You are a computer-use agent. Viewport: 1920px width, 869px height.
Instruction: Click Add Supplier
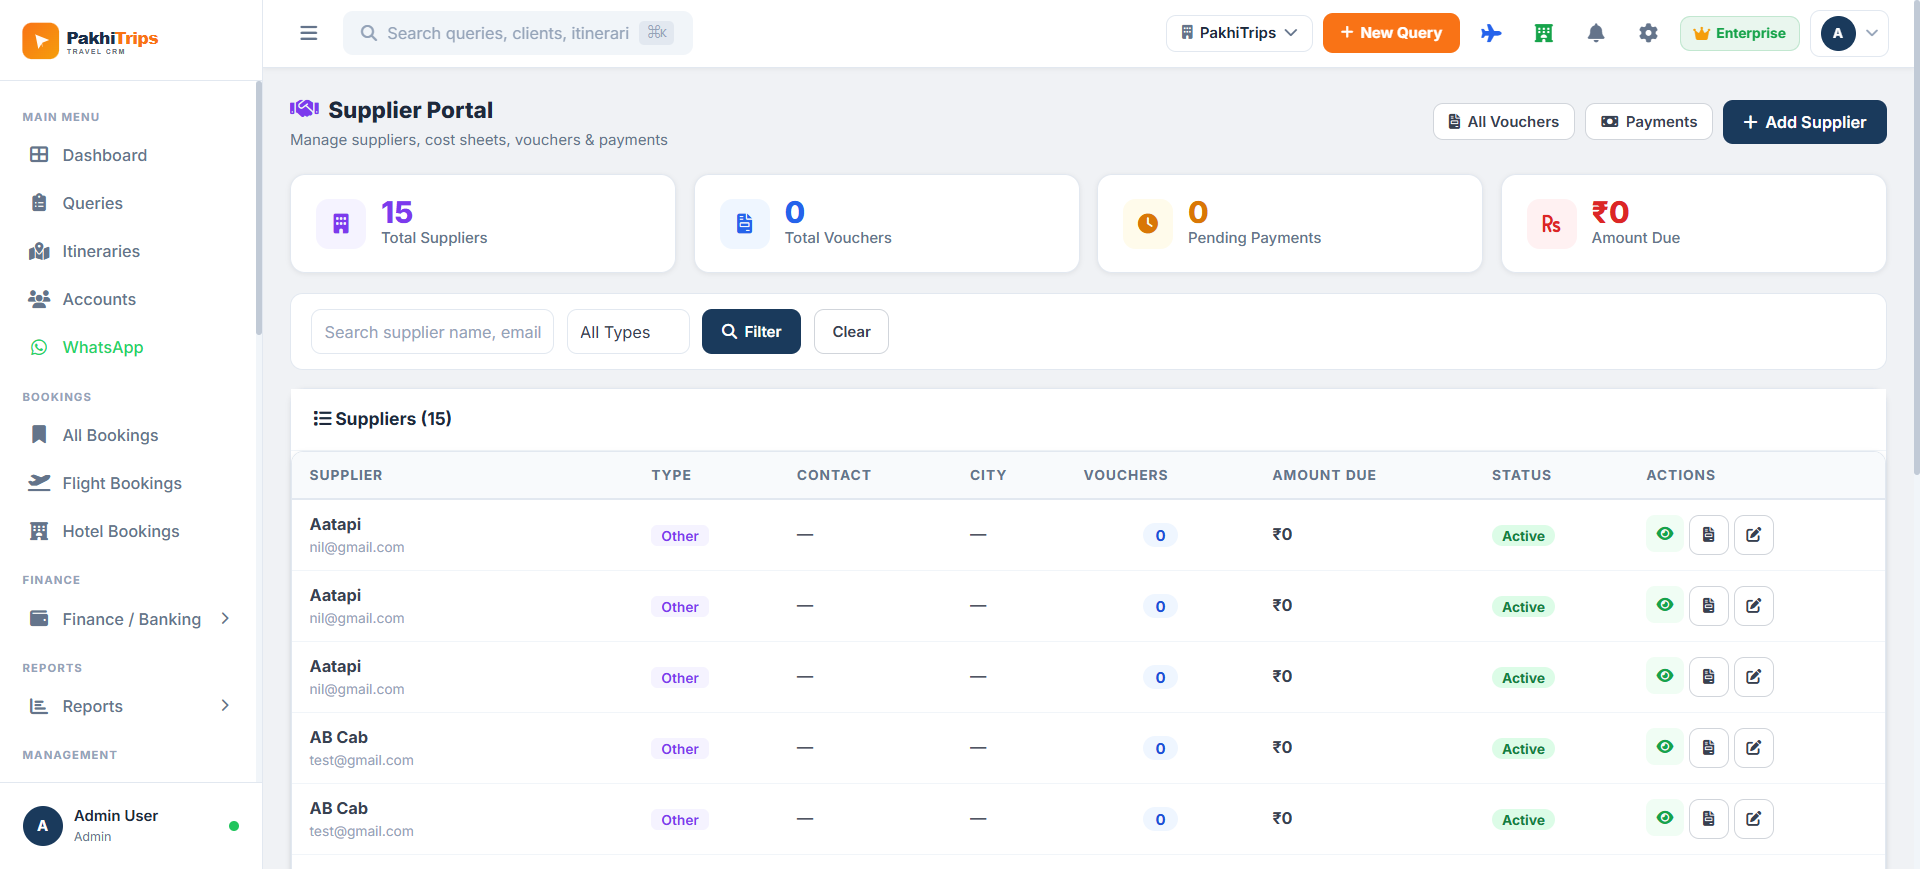[1804, 122]
